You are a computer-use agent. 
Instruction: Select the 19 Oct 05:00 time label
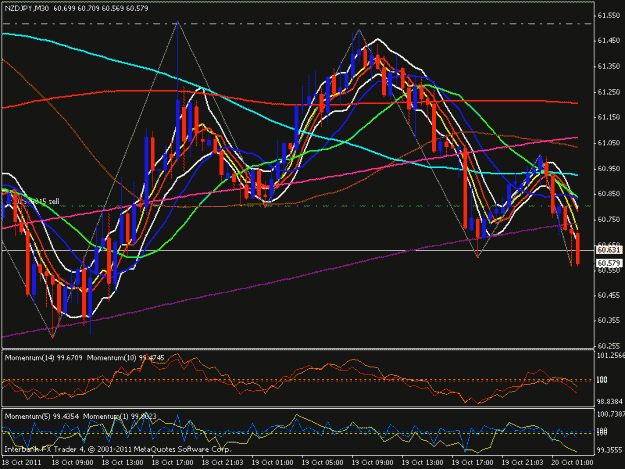(322, 463)
